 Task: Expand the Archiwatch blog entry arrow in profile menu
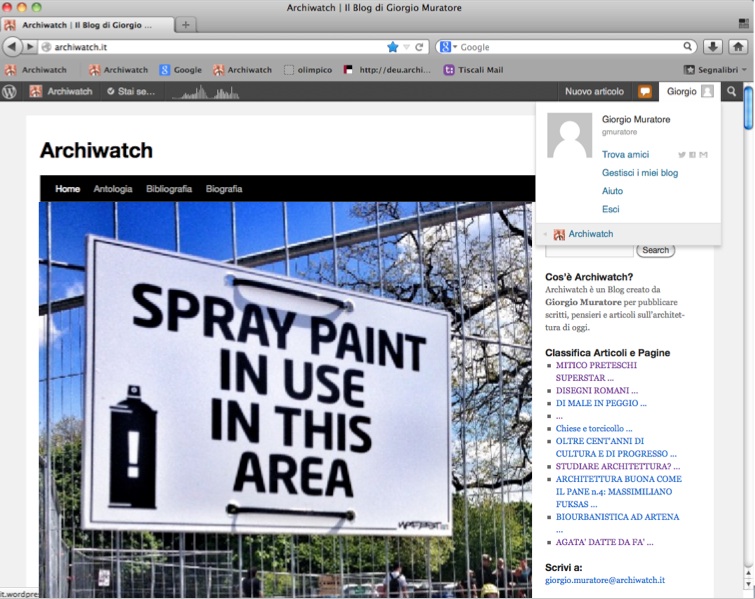tap(546, 235)
